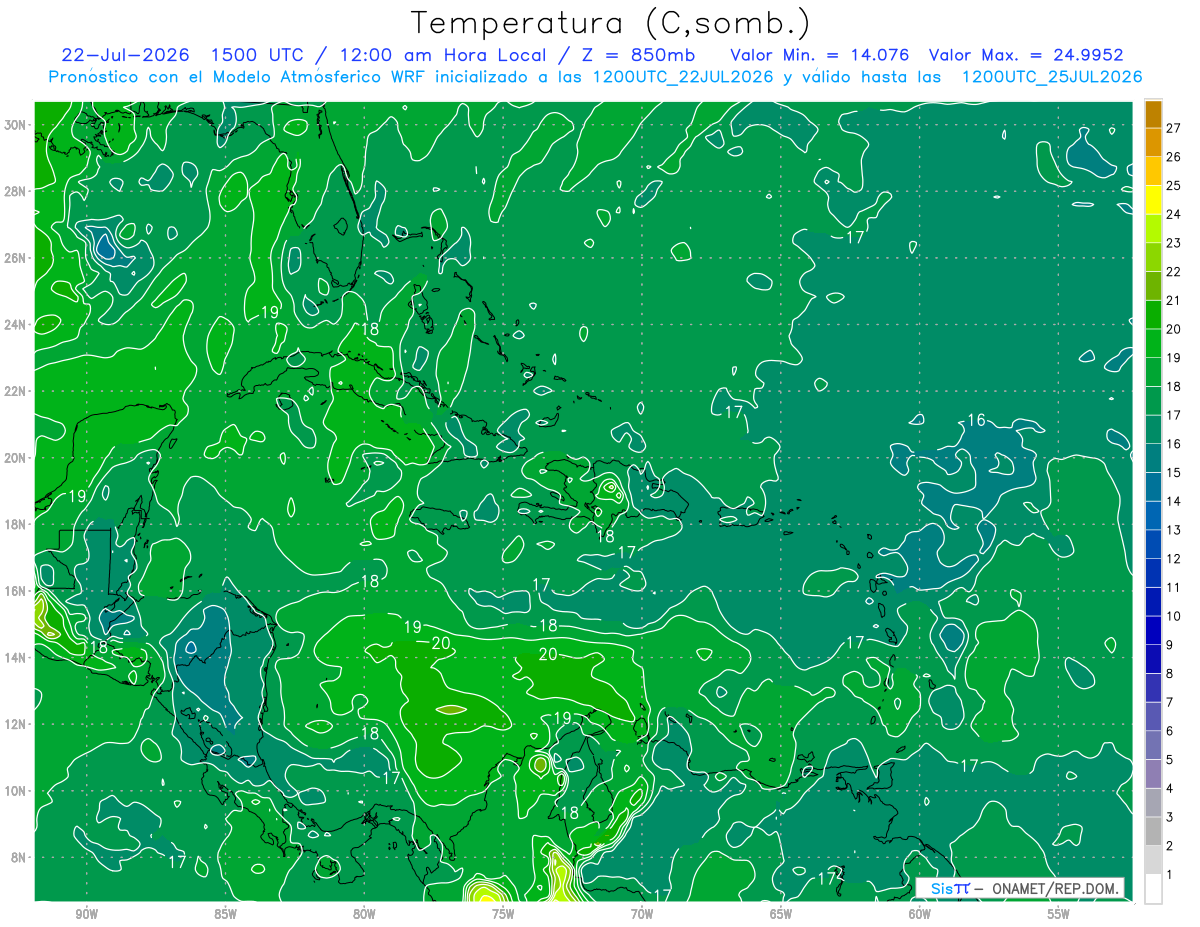Click the blue legend swatch between 12 and 13
This screenshot has height=927, width=1200.
tap(1153, 544)
